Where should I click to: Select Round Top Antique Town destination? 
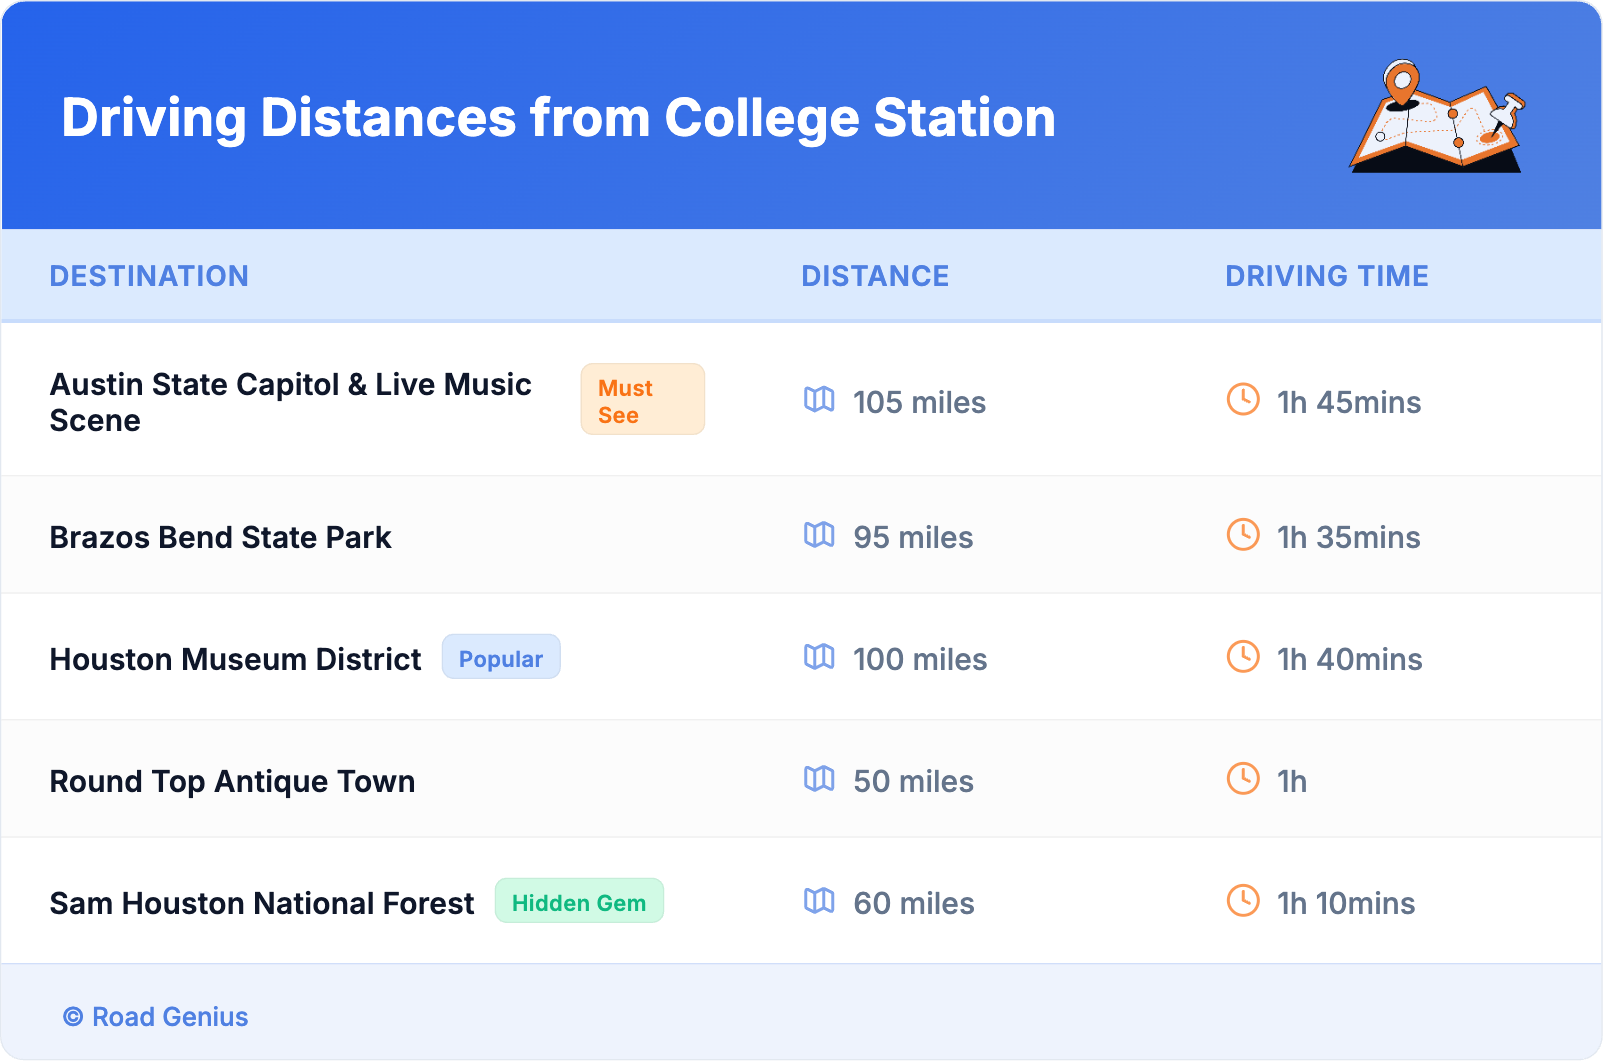pyautogui.click(x=232, y=782)
